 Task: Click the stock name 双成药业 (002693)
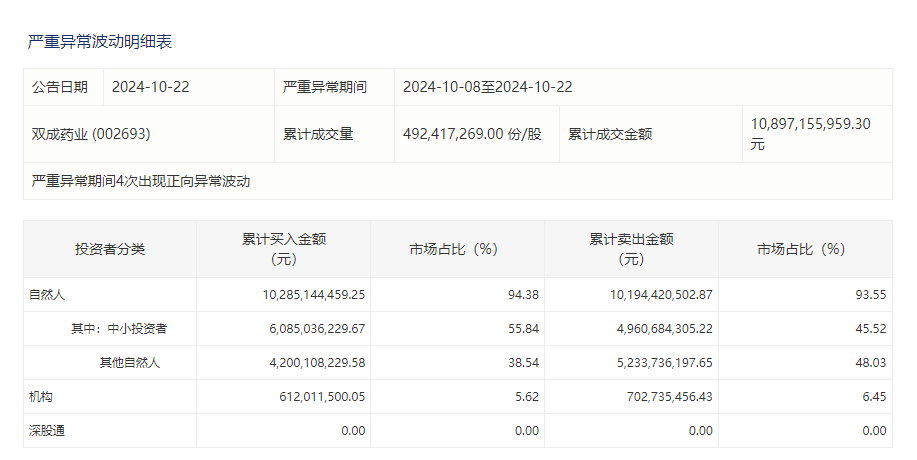click(x=91, y=134)
